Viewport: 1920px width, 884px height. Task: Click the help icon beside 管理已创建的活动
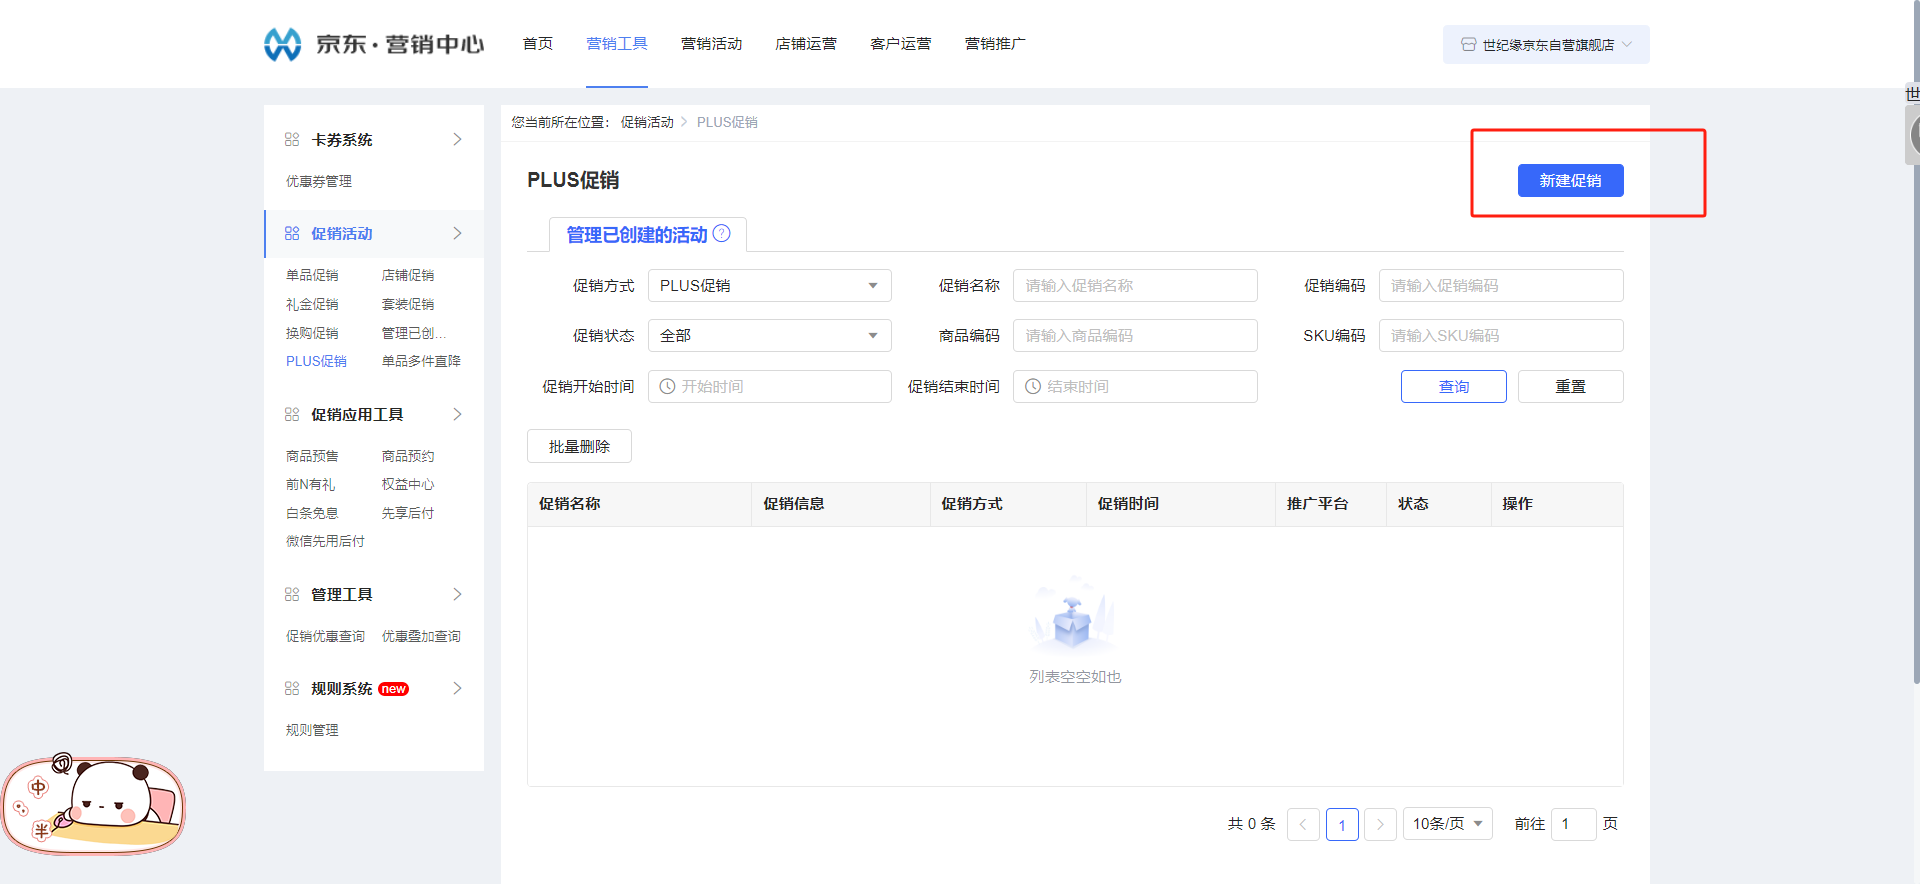click(721, 233)
